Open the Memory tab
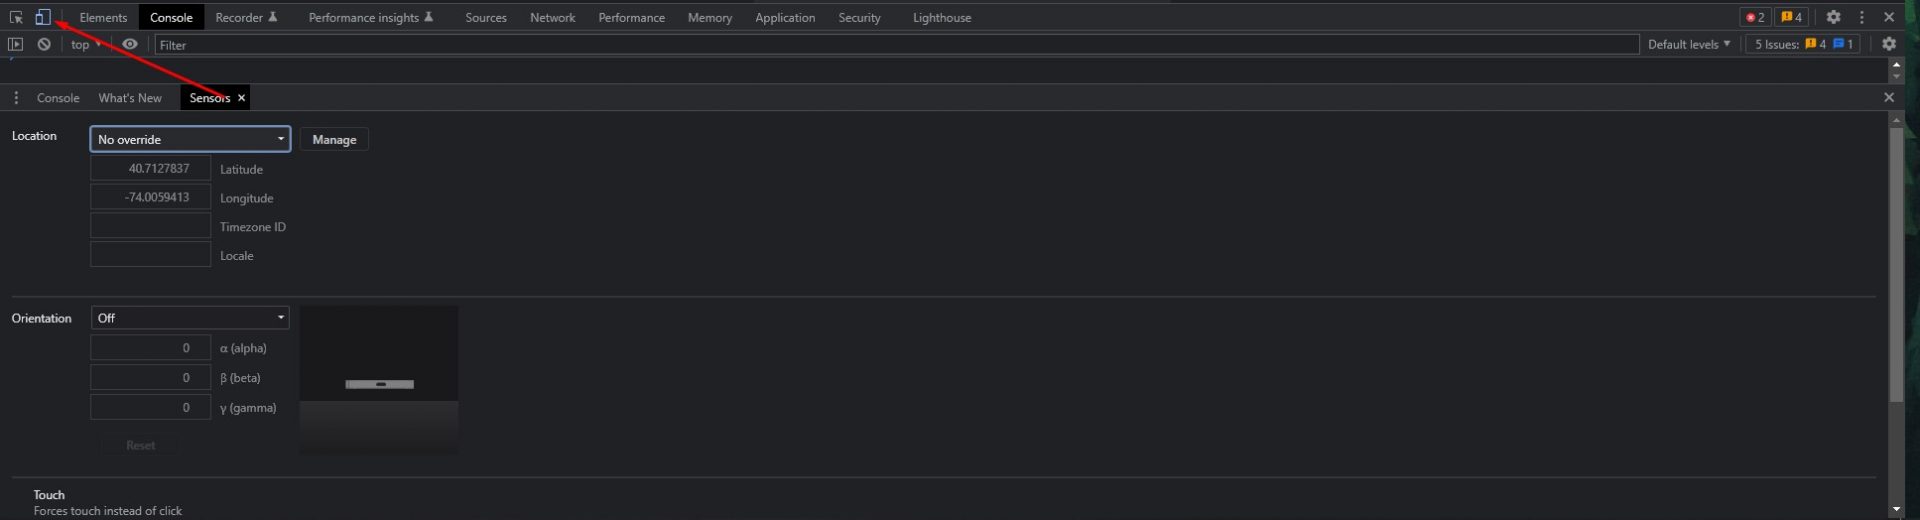Screen dimensions: 1920x520 click(x=710, y=17)
